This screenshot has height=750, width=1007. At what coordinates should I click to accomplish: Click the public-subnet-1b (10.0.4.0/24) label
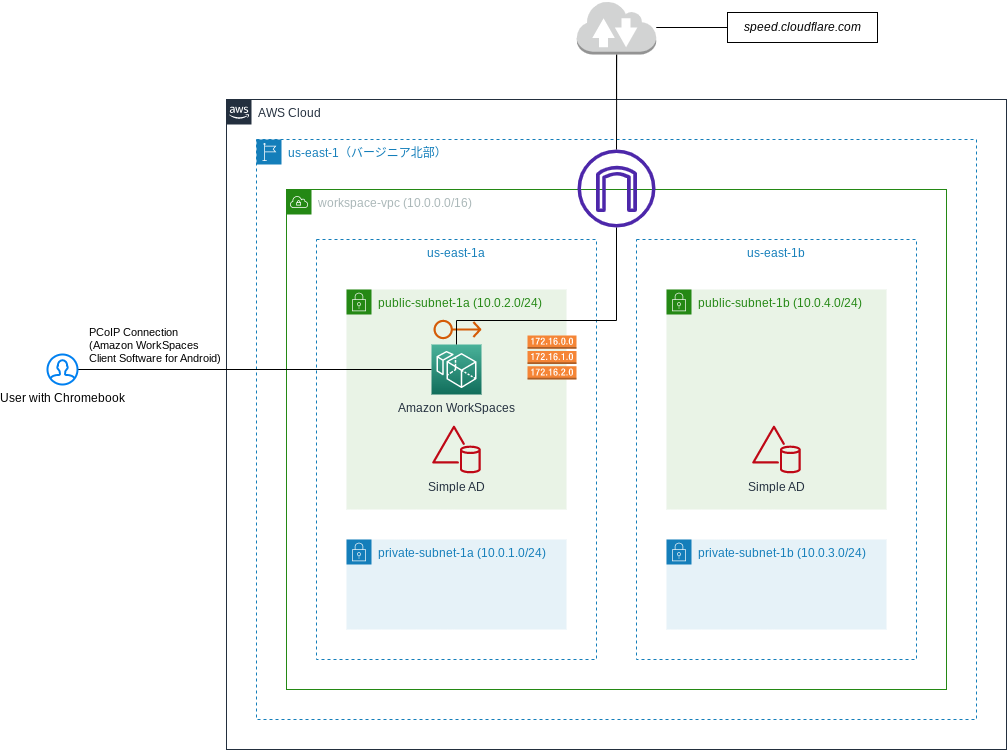pyautogui.click(x=780, y=303)
